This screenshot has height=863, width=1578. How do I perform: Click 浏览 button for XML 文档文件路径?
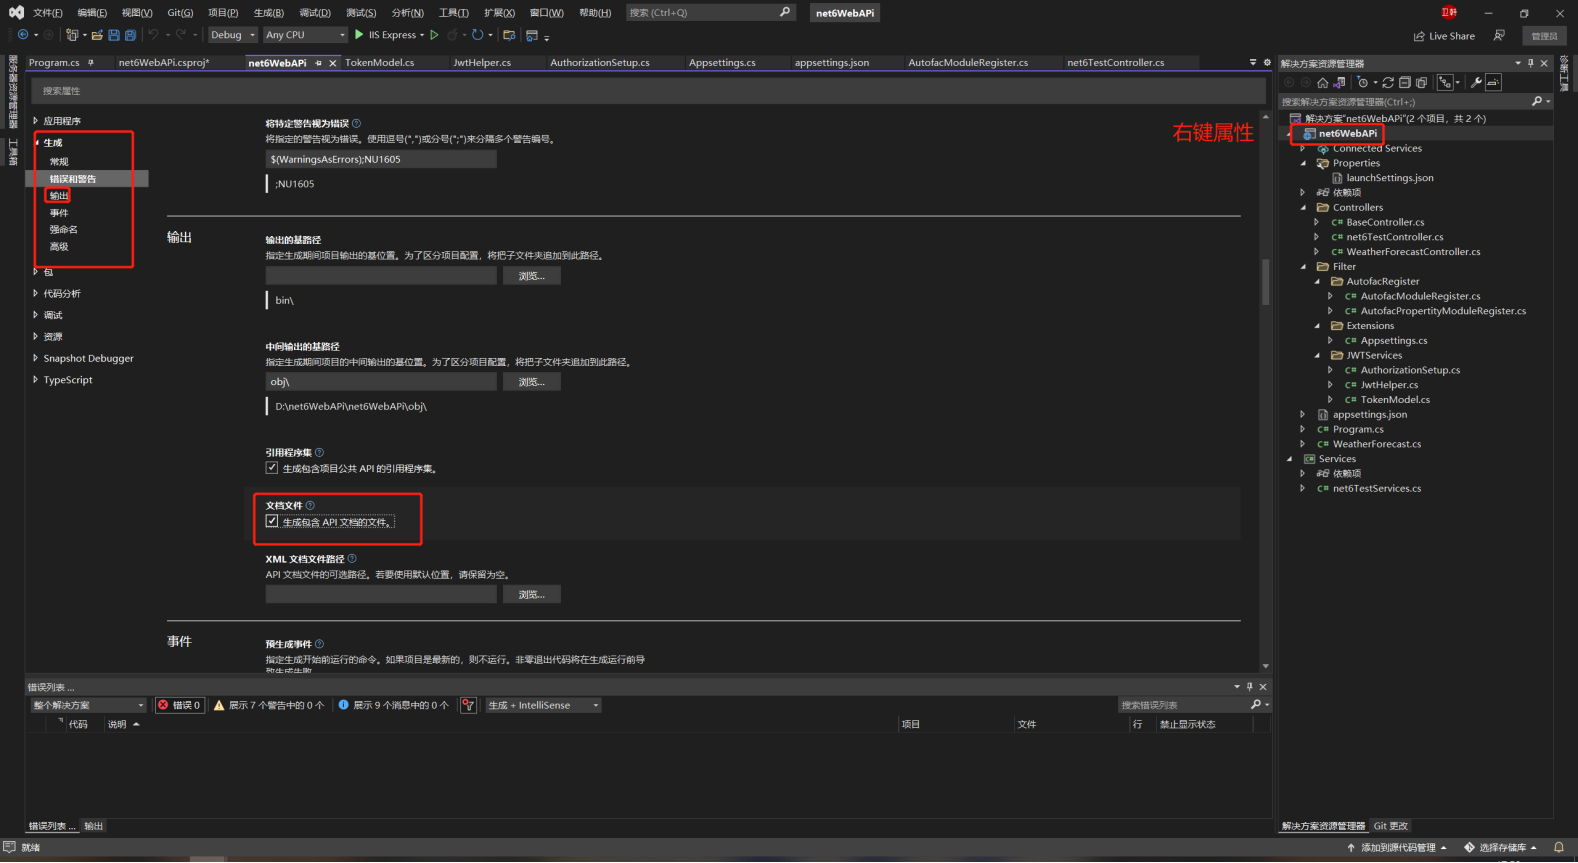tap(532, 594)
